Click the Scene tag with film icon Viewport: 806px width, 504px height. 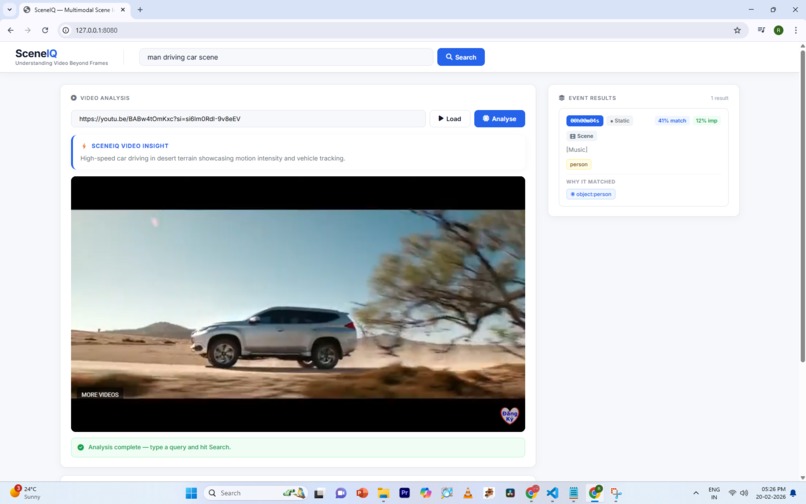click(581, 136)
